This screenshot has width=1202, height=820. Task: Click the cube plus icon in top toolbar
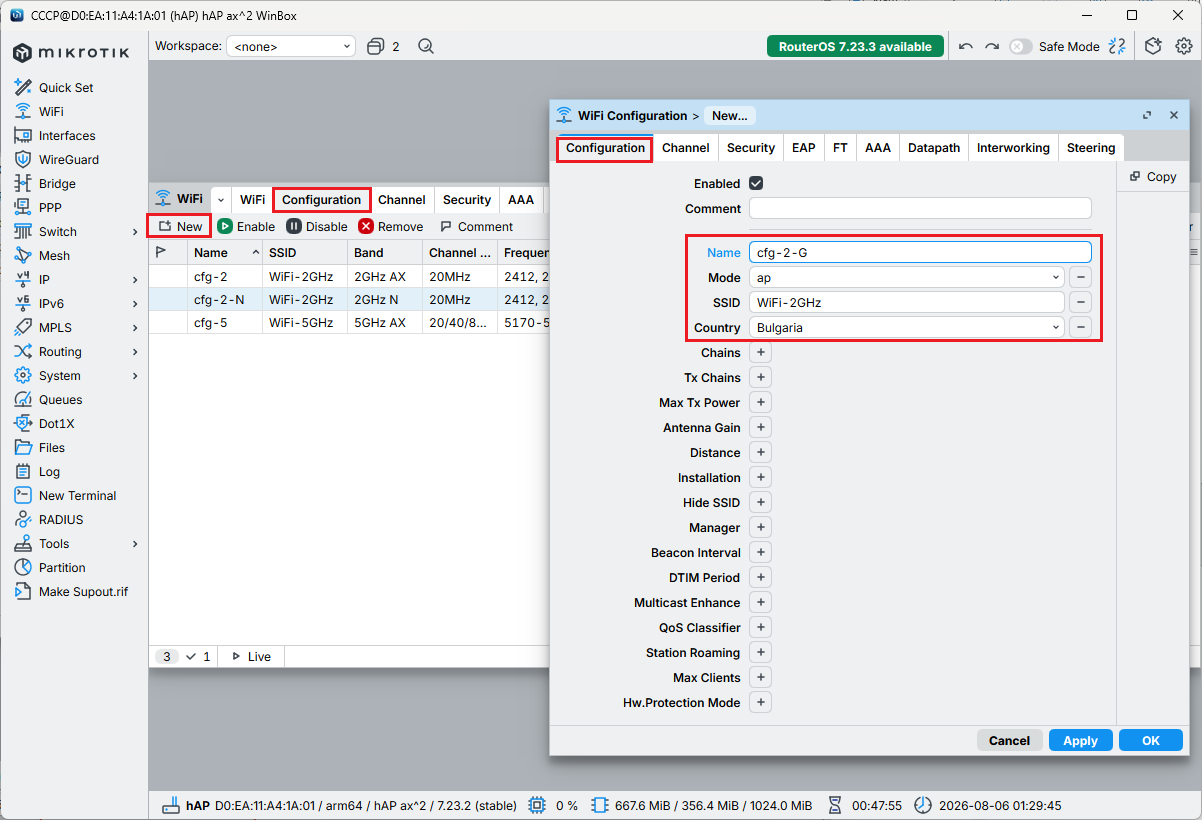point(1153,46)
